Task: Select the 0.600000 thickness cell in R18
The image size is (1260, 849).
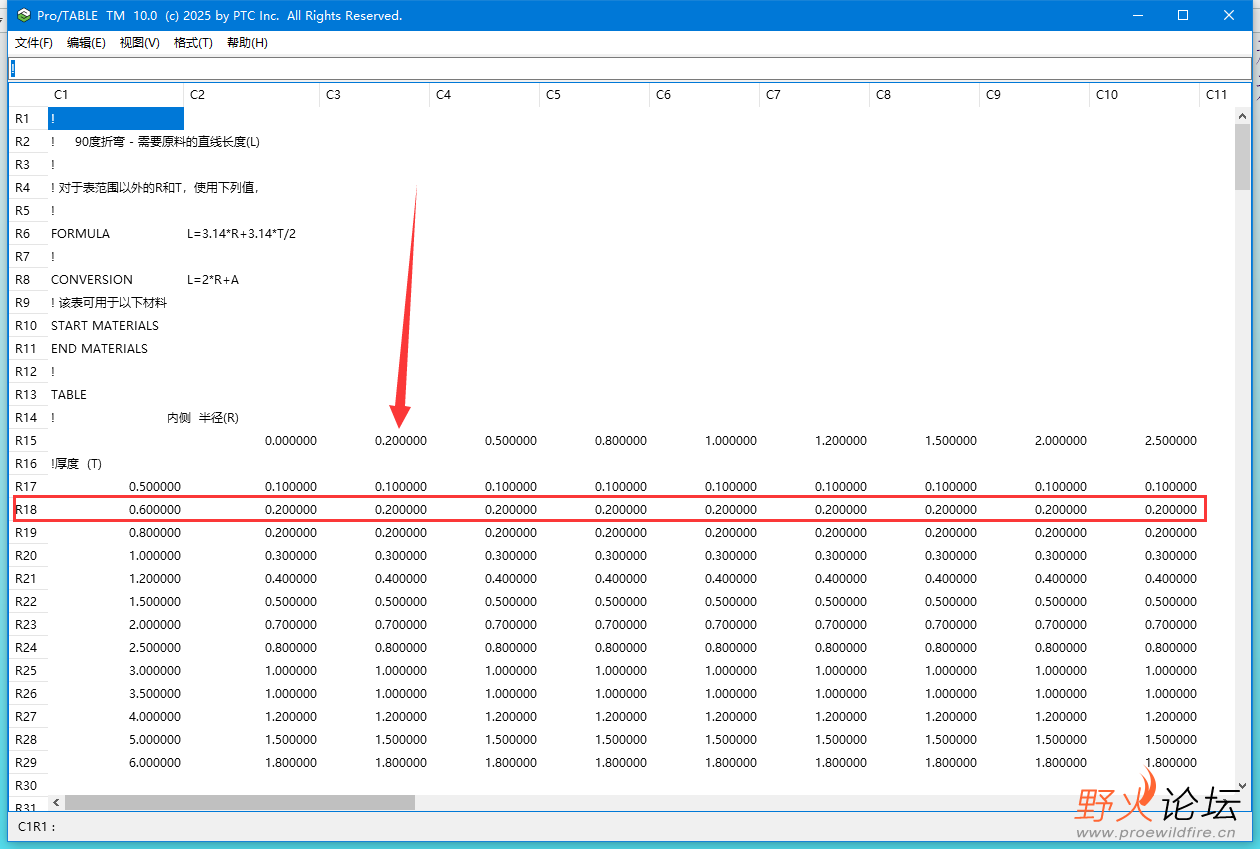Action: [155, 510]
